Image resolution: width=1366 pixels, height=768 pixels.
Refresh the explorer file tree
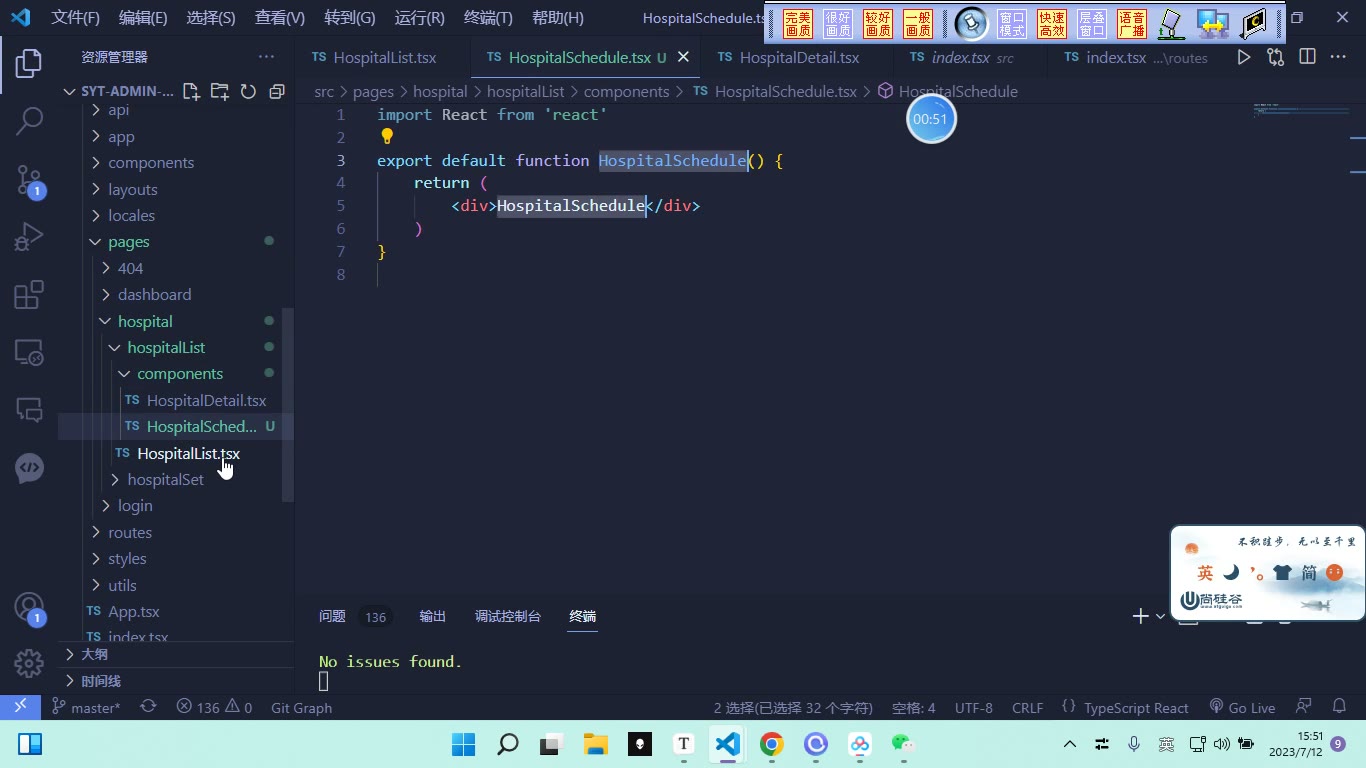(248, 91)
